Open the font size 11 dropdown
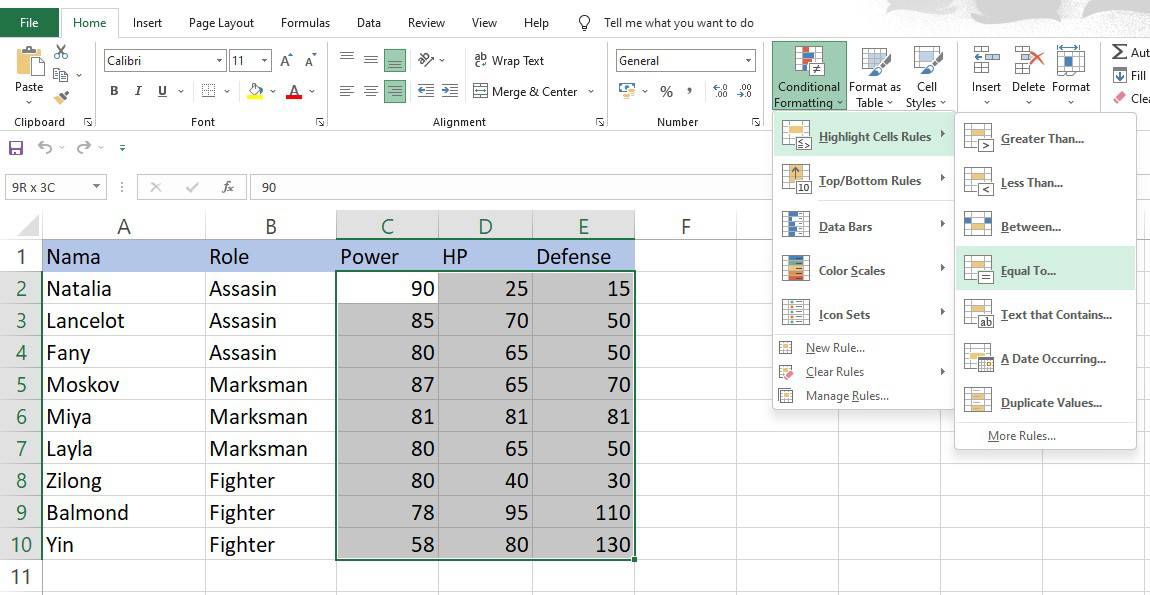Image resolution: width=1150 pixels, height=595 pixels. [265, 61]
